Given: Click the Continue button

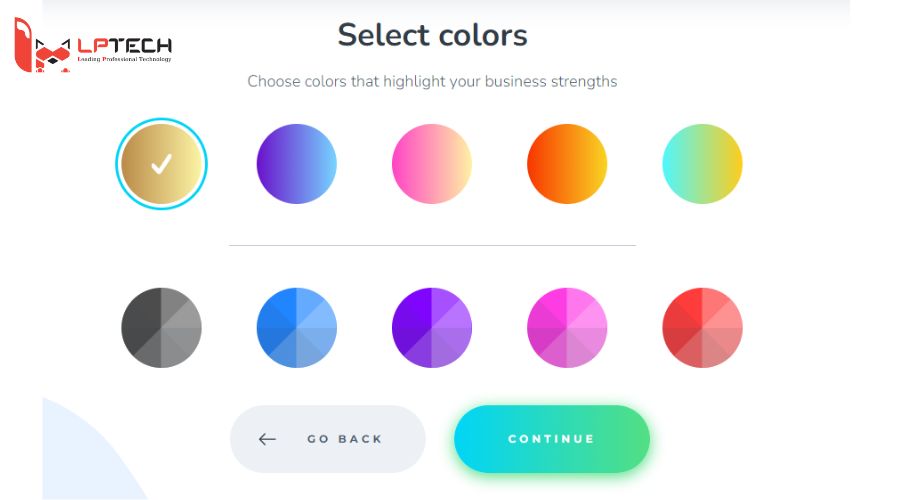Looking at the screenshot, I should pos(552,439).
